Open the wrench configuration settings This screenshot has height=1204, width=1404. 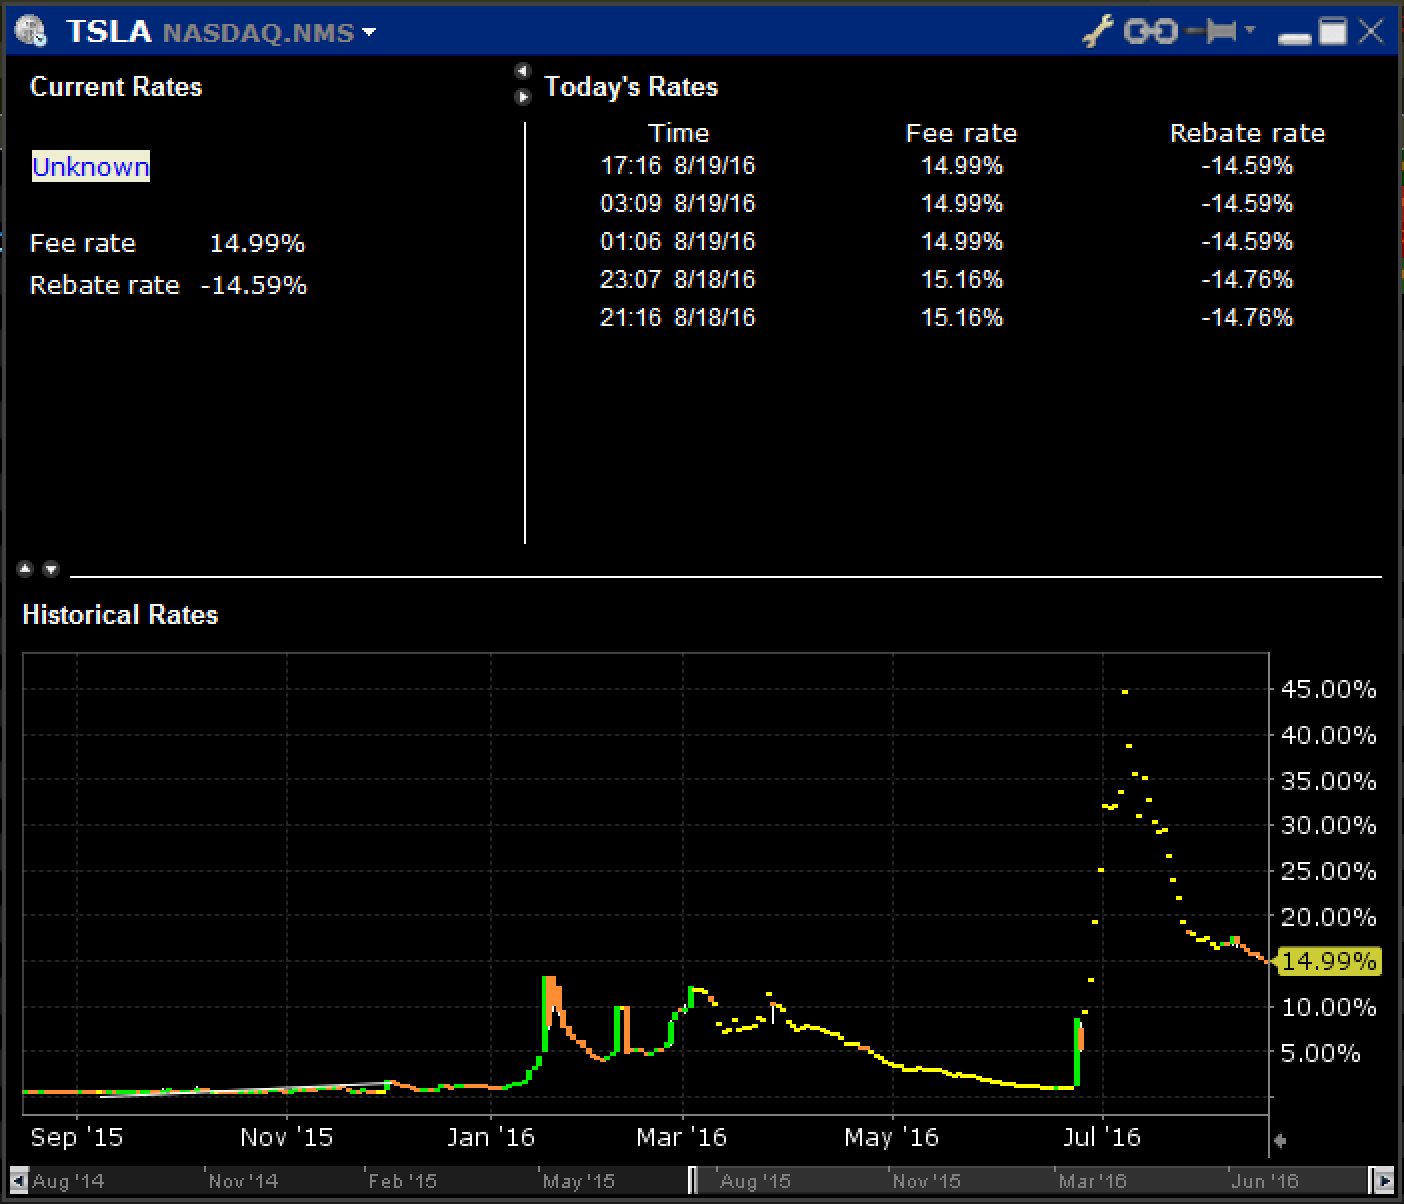1097,32
